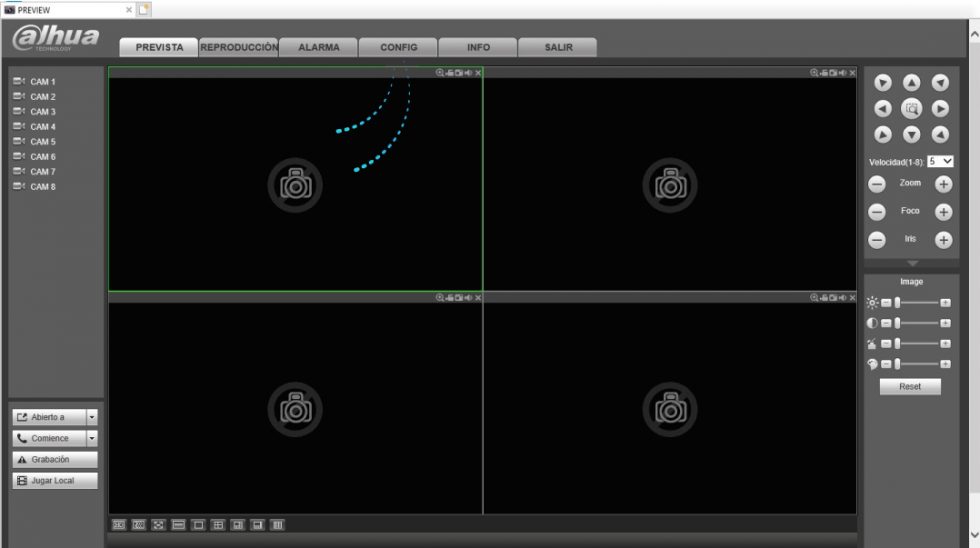
Task: Pan PTZ camera left
Action: [882, 109]
